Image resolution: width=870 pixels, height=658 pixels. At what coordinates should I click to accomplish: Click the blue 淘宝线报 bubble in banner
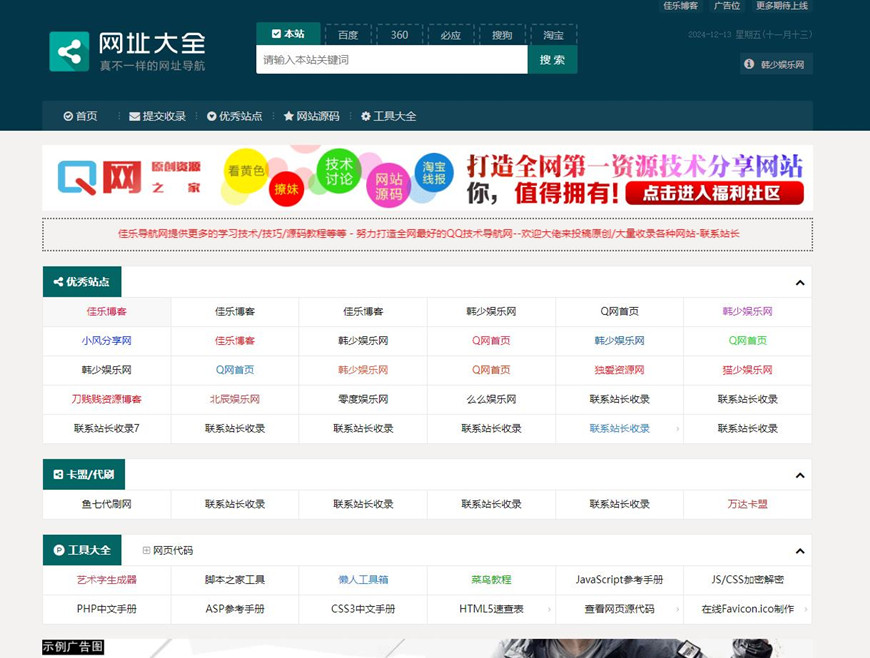(x=434, y=173)
